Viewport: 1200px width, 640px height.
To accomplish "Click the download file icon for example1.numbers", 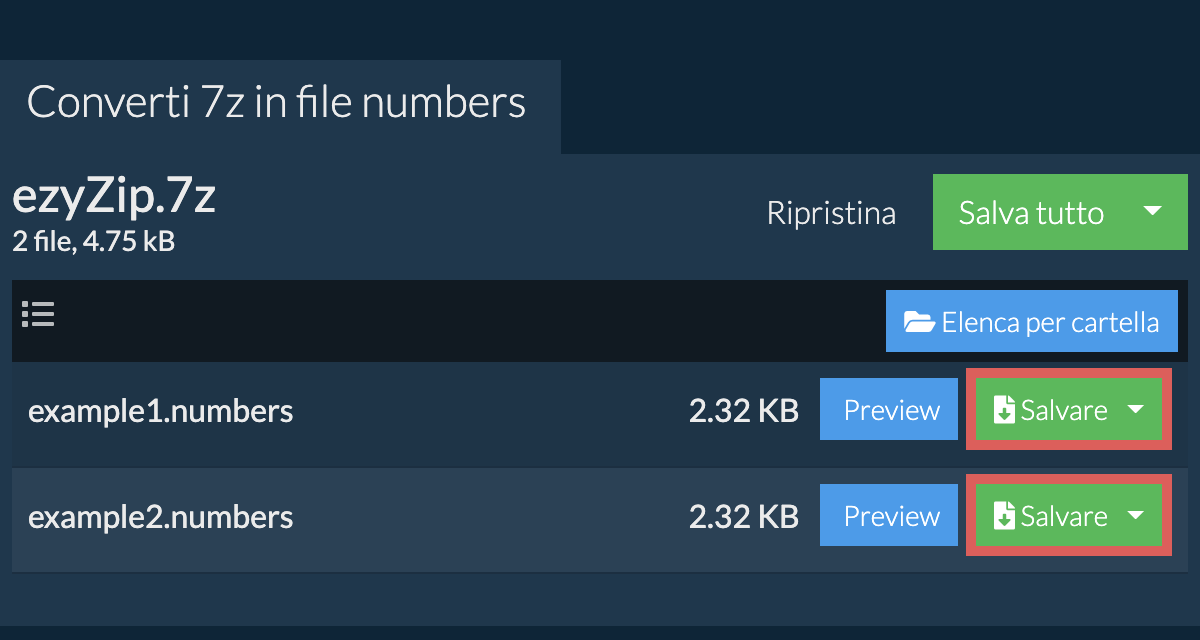I will 1003,410.
